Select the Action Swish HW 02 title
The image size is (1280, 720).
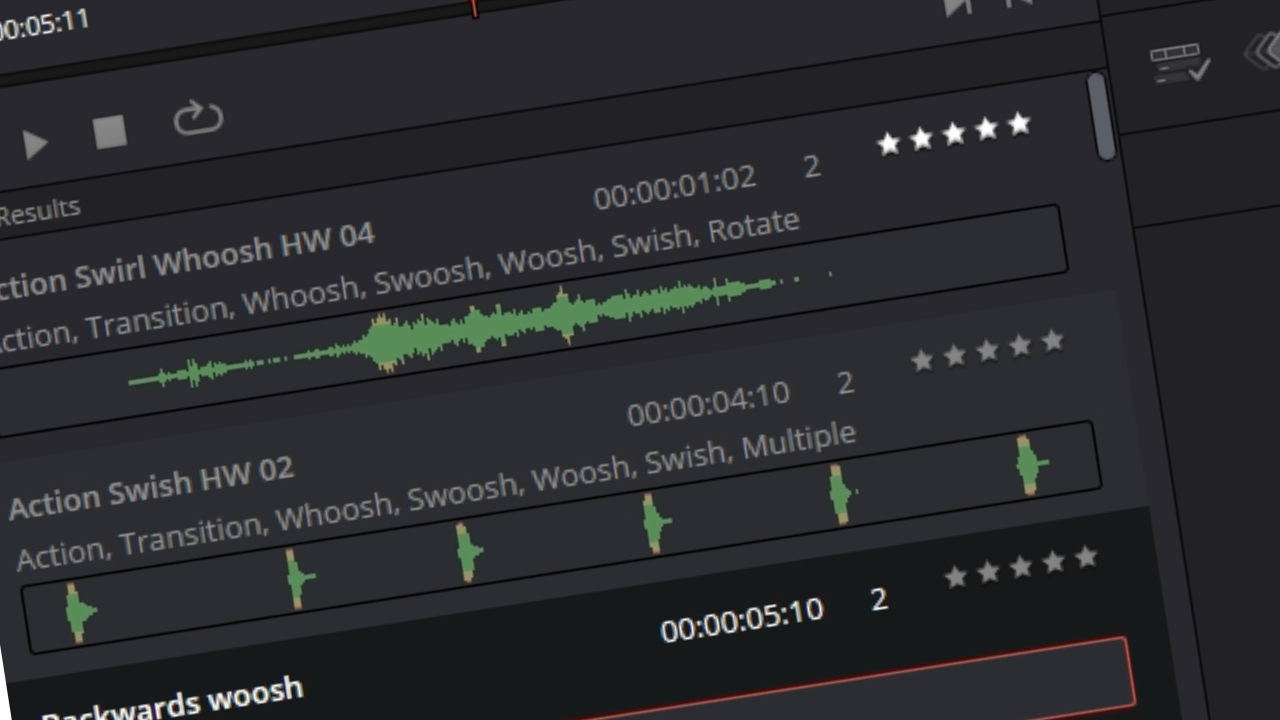click(151, 486)
